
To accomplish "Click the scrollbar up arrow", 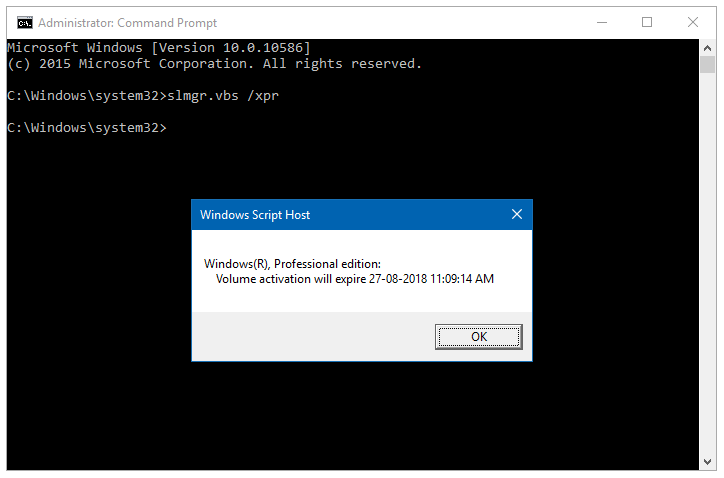I will pos(707,48).
